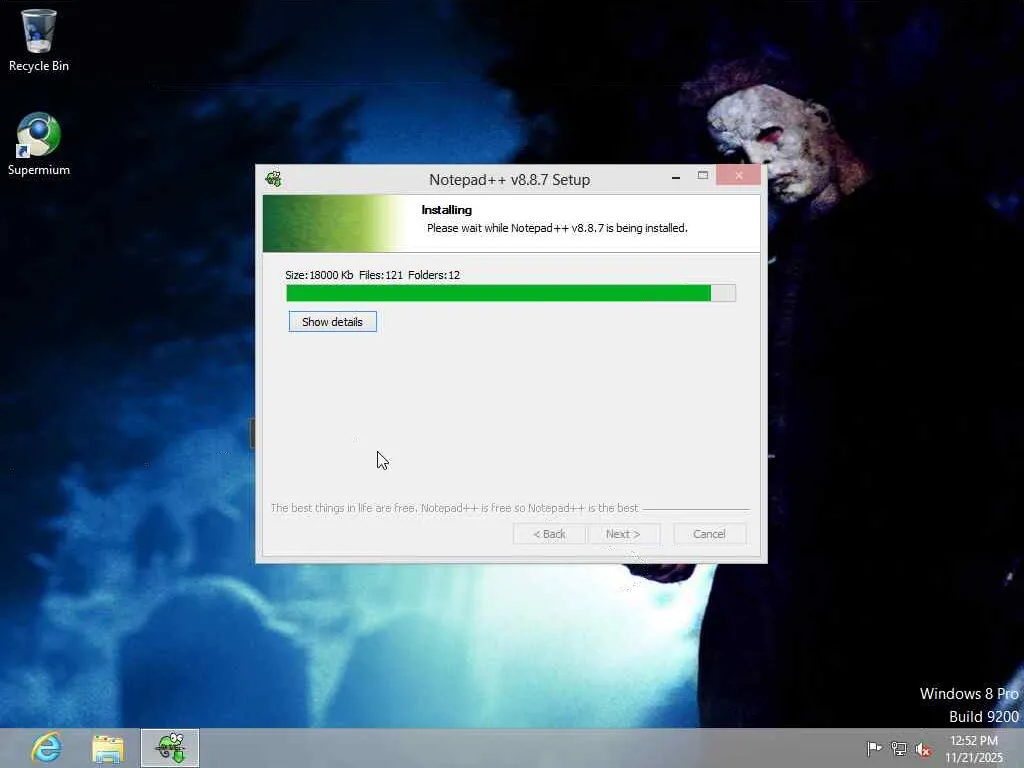The image size is (1024, 768).
Task: Open the taskbar clock showing 12:52 PM
Action: pyautogui.click(x=974, y=748)
